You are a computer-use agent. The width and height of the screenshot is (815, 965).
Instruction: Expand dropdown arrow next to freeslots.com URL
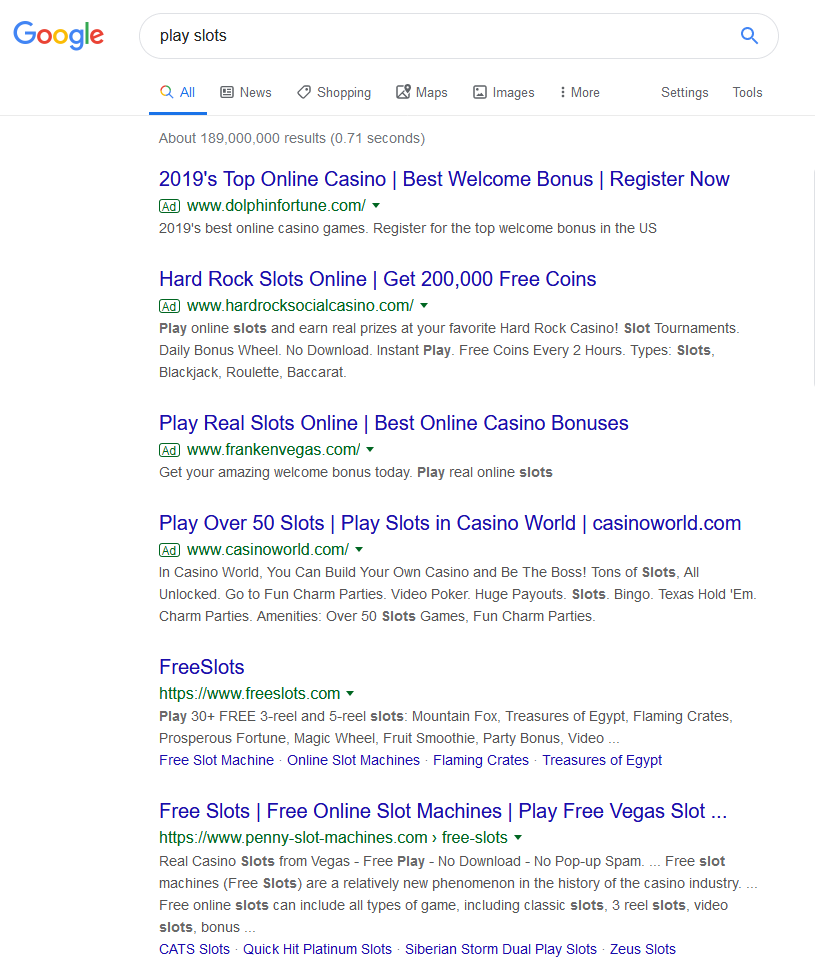(x=350, y=693)
